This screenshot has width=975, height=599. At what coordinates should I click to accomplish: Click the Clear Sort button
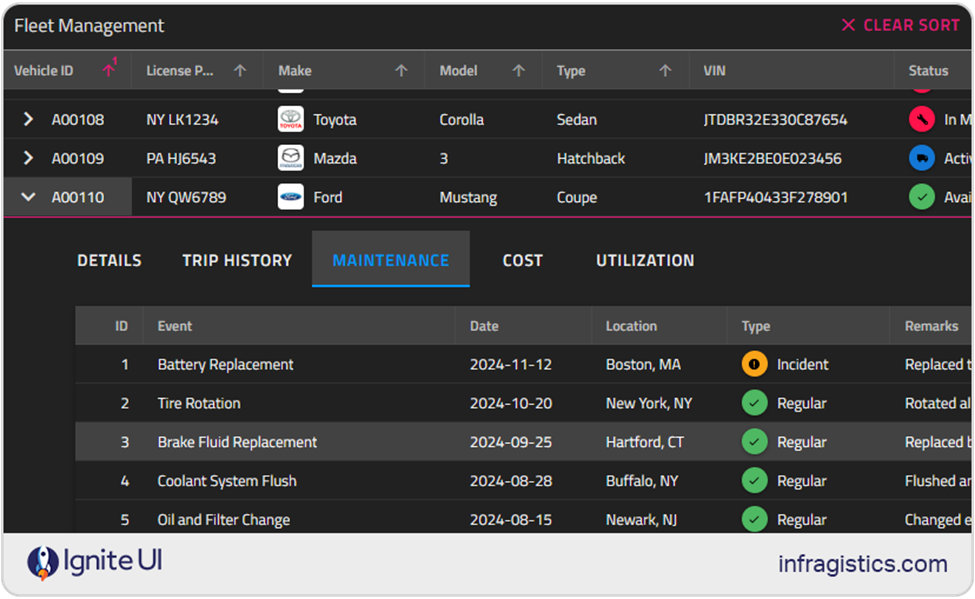click(900, 25)
